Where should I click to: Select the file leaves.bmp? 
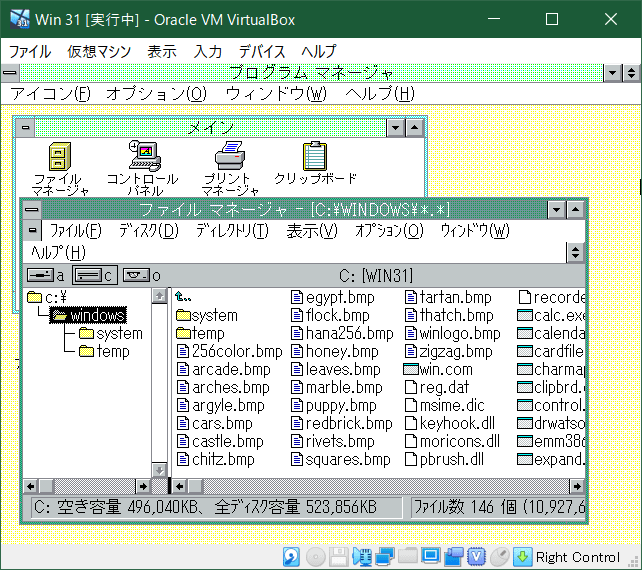(x=336, y=369)
